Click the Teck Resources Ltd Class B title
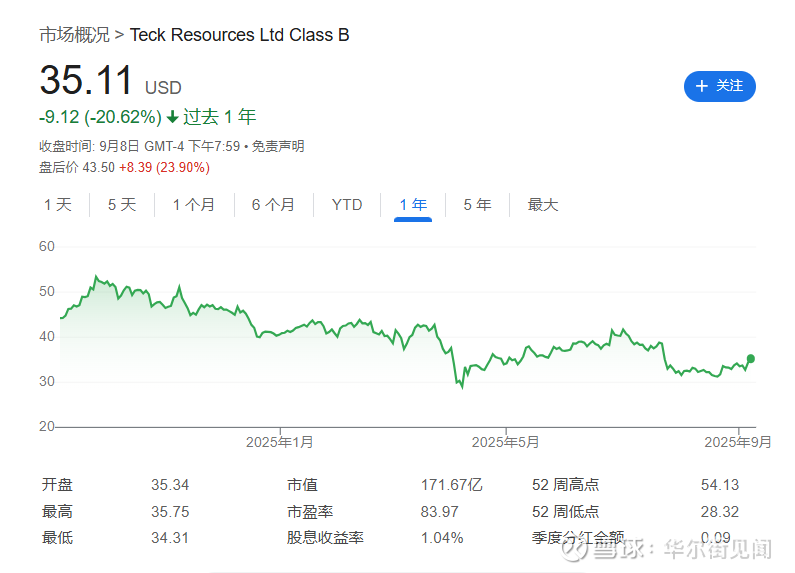 (x=239, y=35)
